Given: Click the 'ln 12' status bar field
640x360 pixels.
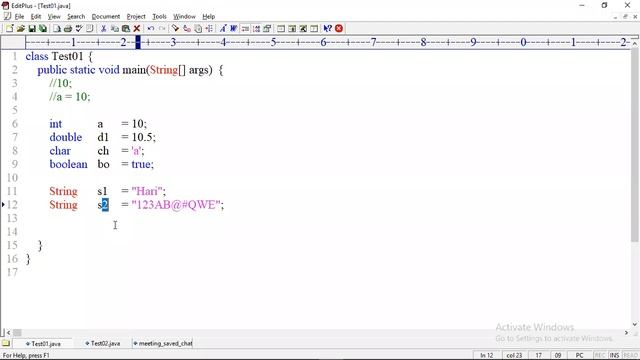Looking at the screenshot, I should coord(487,356).
